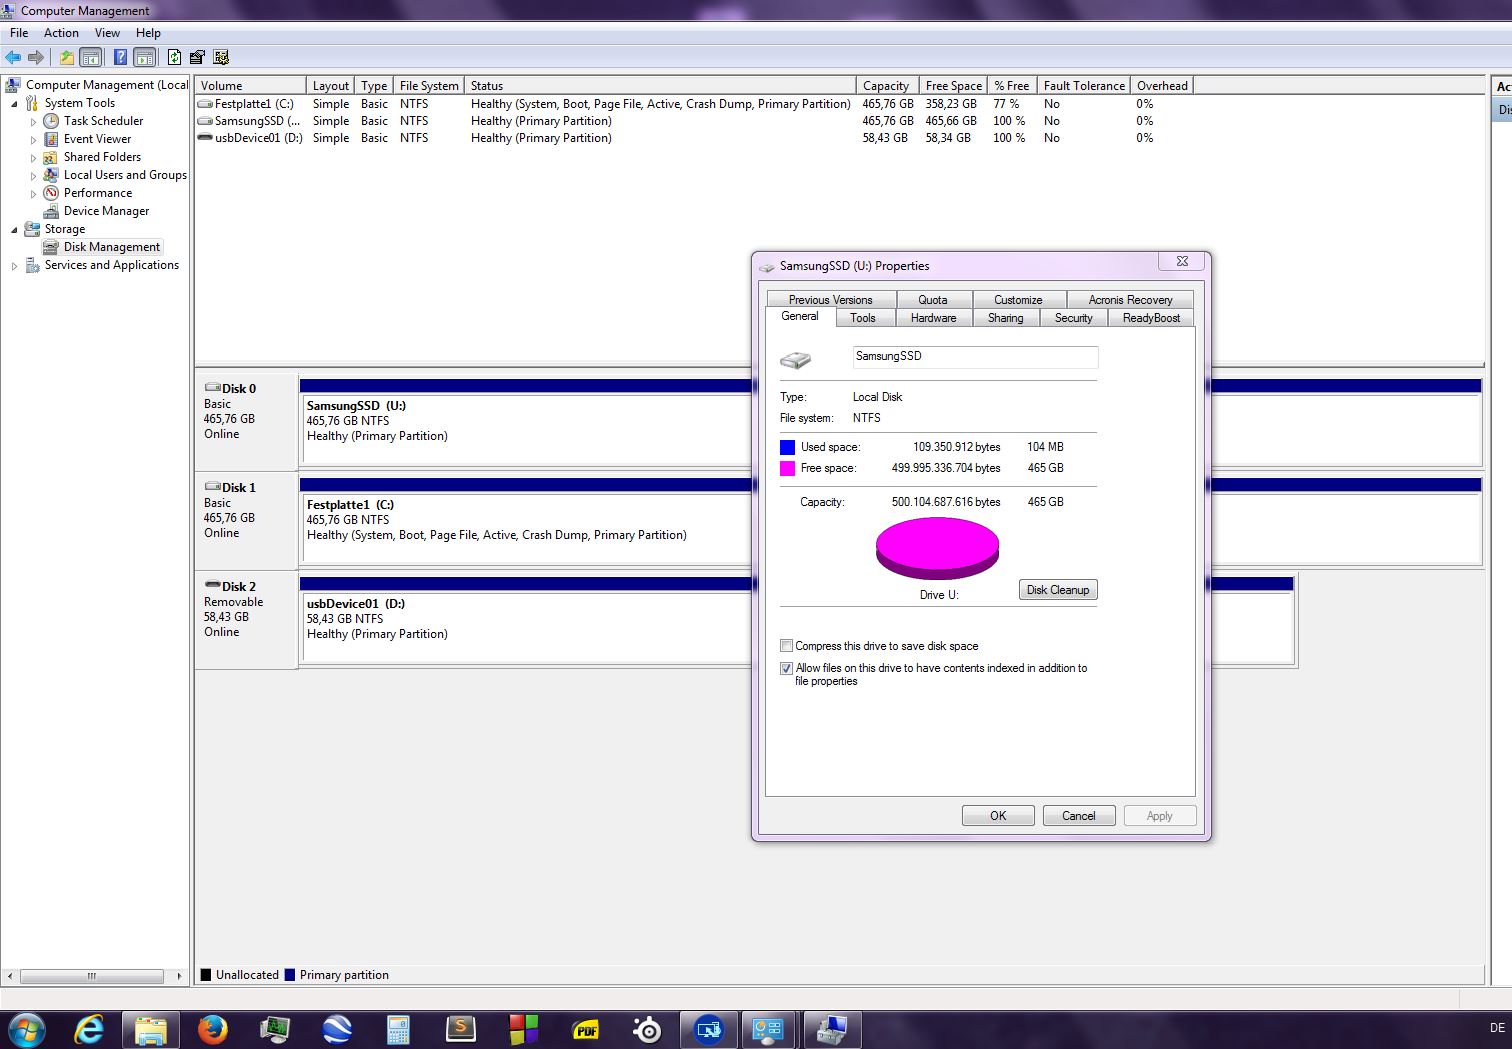Select Disk Management in the tree
Image resolution: width=1512 pixels, height=1049 pixels.
pos(111,247)
